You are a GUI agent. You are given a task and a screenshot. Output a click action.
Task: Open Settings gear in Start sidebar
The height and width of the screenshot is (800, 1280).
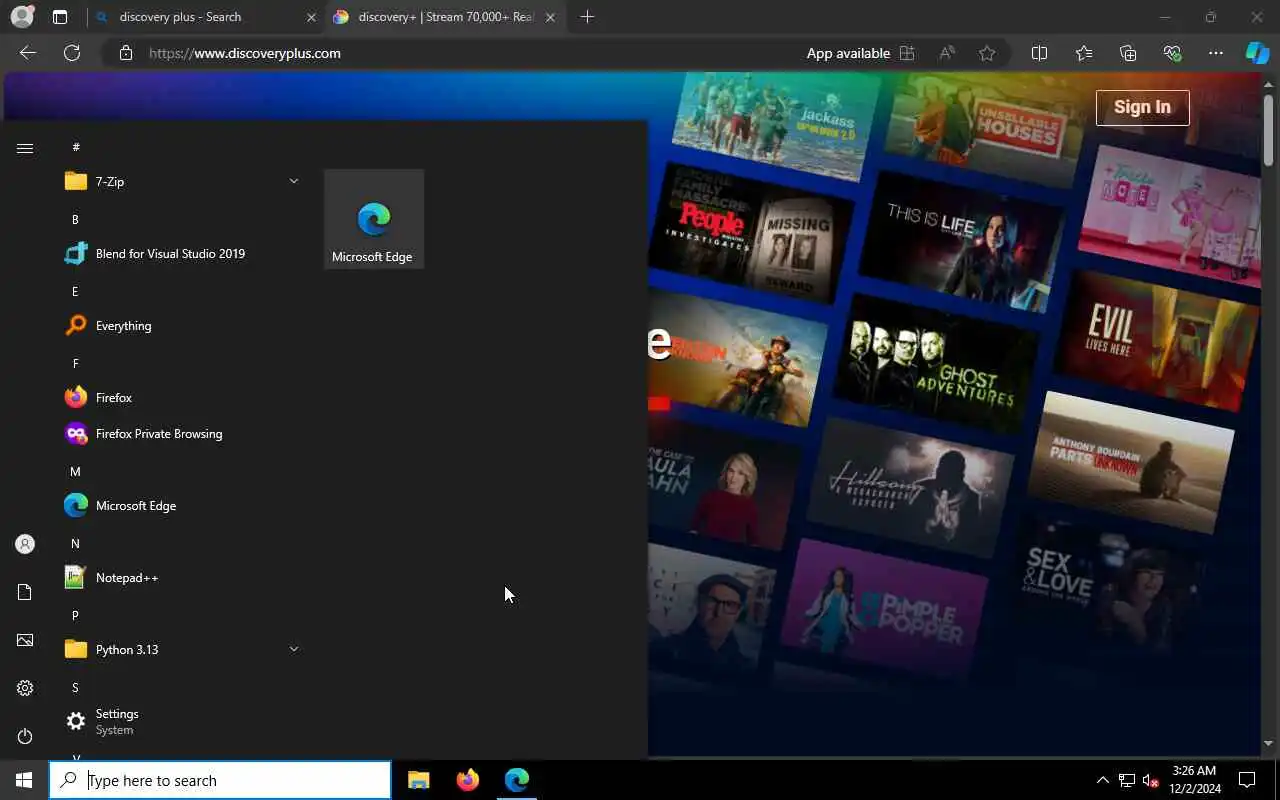point(25,688)
